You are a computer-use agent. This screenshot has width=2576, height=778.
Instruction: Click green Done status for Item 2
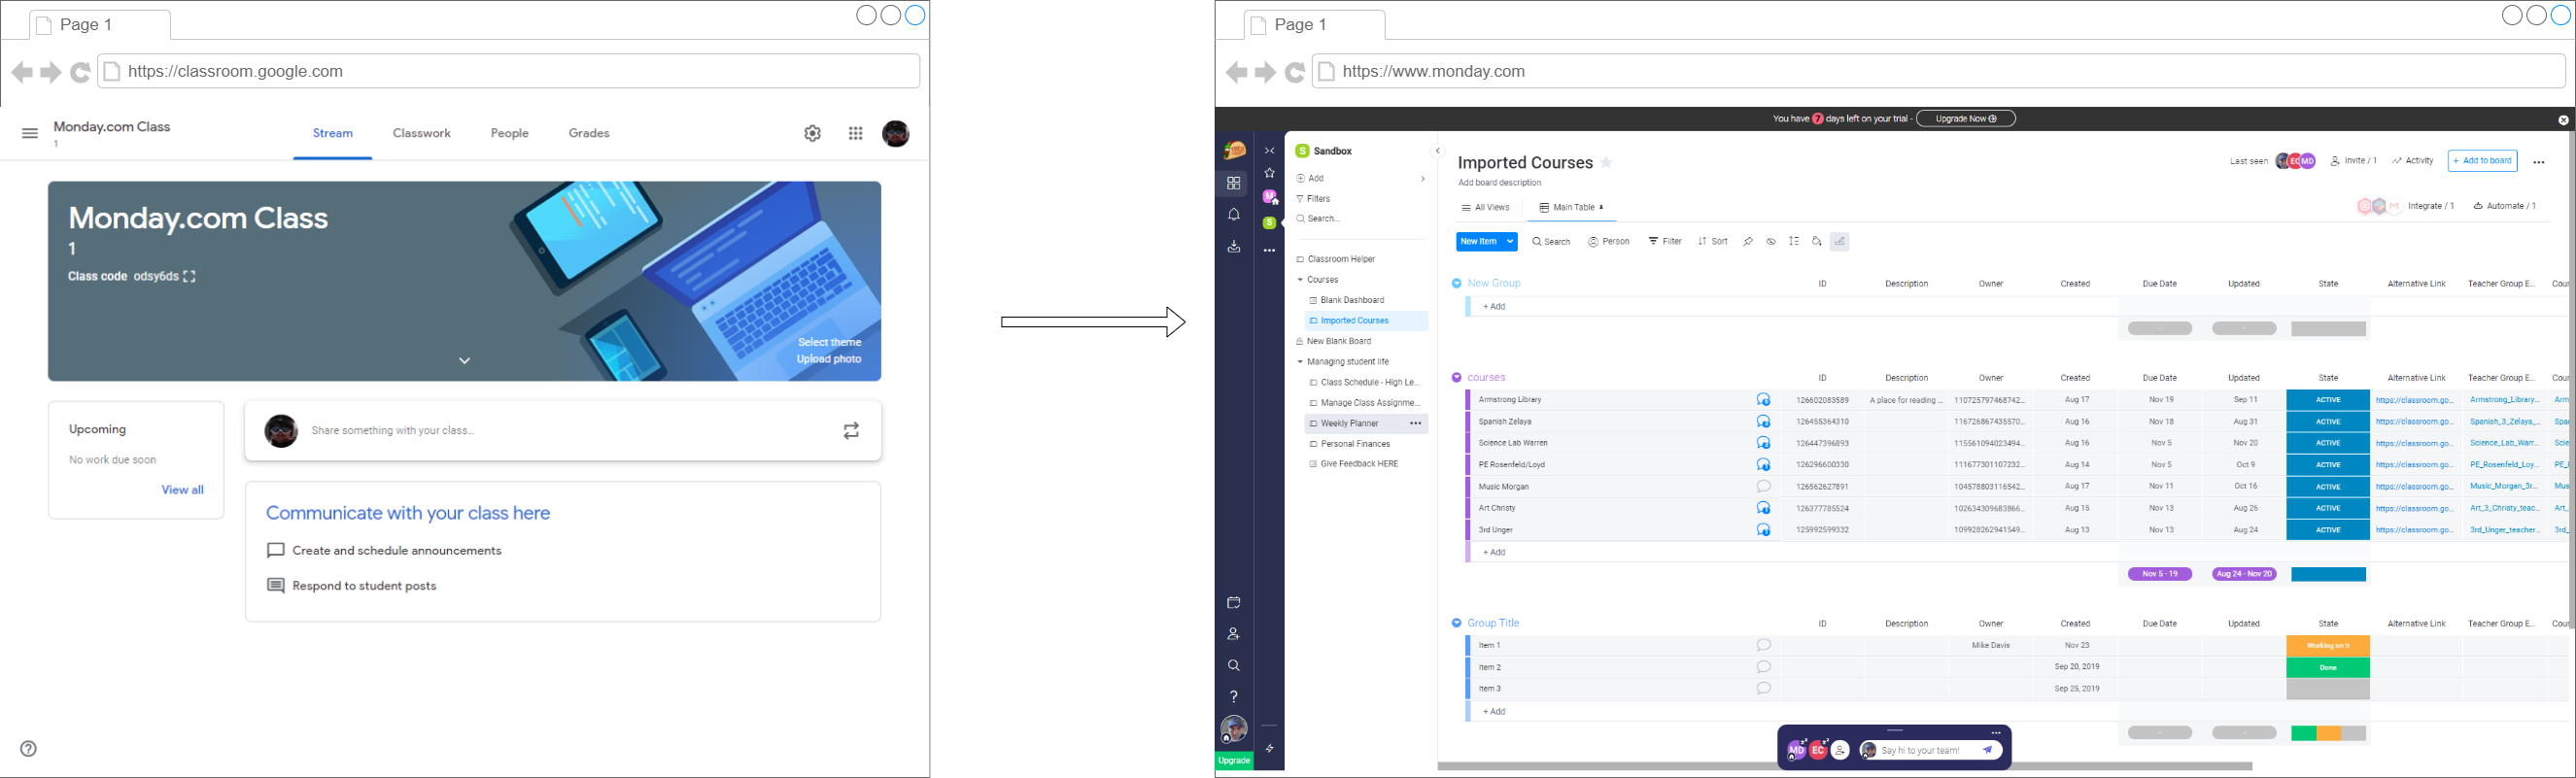click(2328, 667)
